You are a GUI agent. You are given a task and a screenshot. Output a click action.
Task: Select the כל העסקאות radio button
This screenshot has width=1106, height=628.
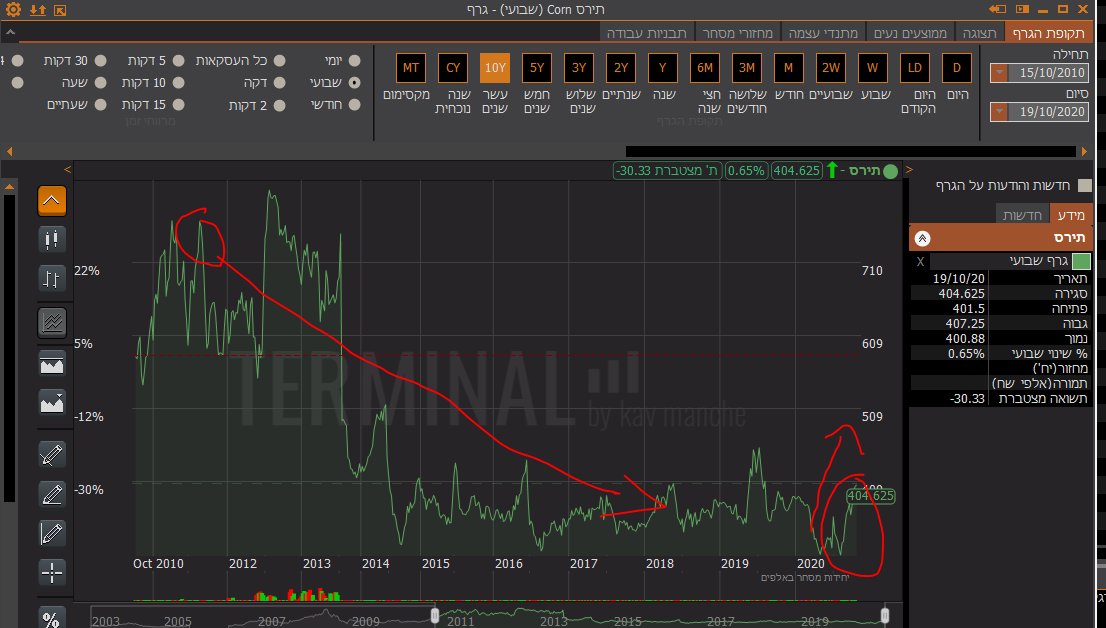(x=280, y=61)
